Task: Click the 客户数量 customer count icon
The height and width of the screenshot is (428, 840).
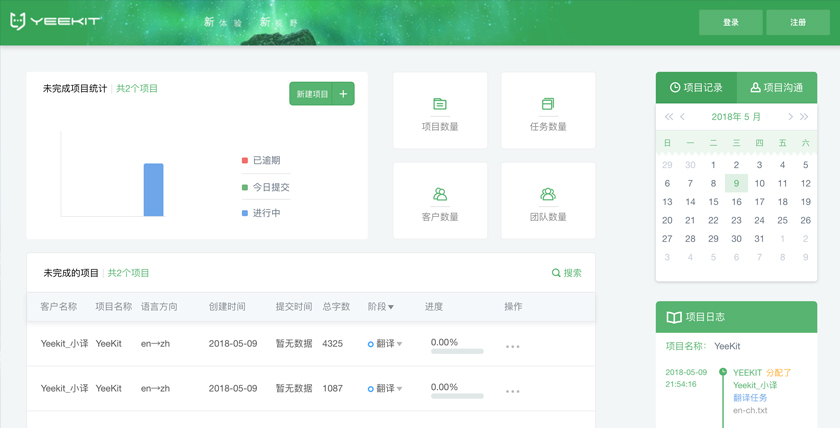Action: point(440,194)
